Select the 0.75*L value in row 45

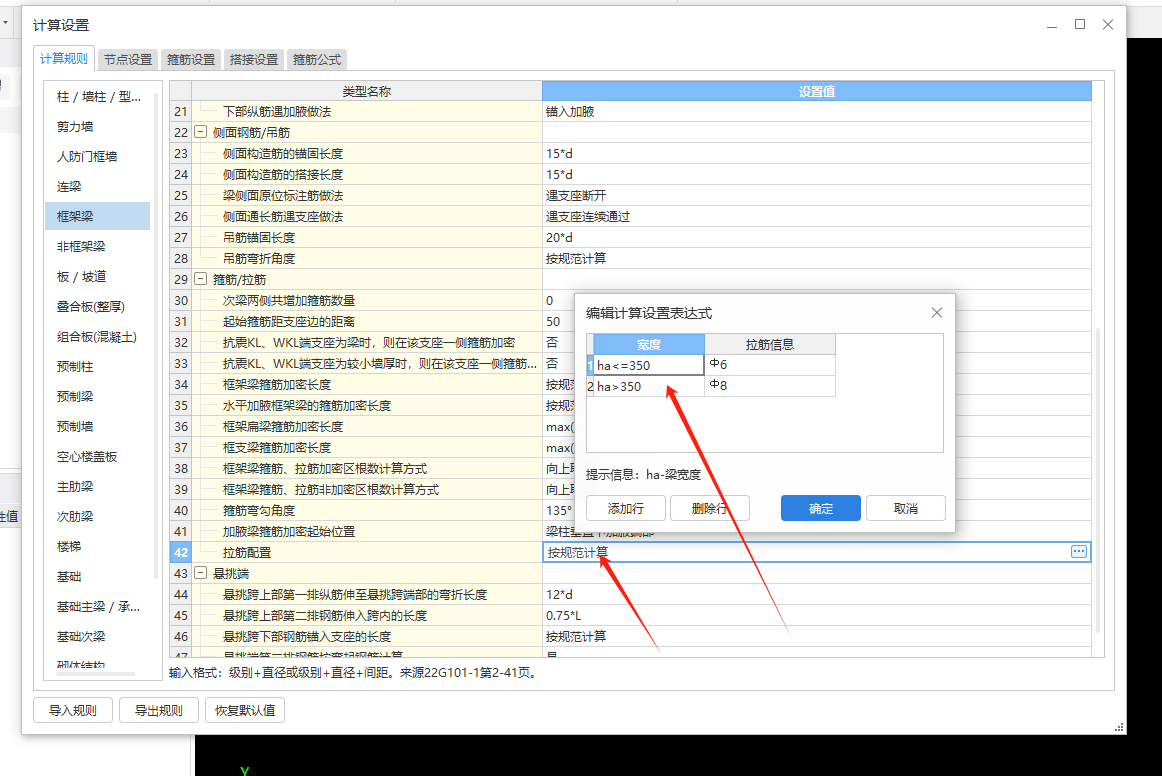817,615
